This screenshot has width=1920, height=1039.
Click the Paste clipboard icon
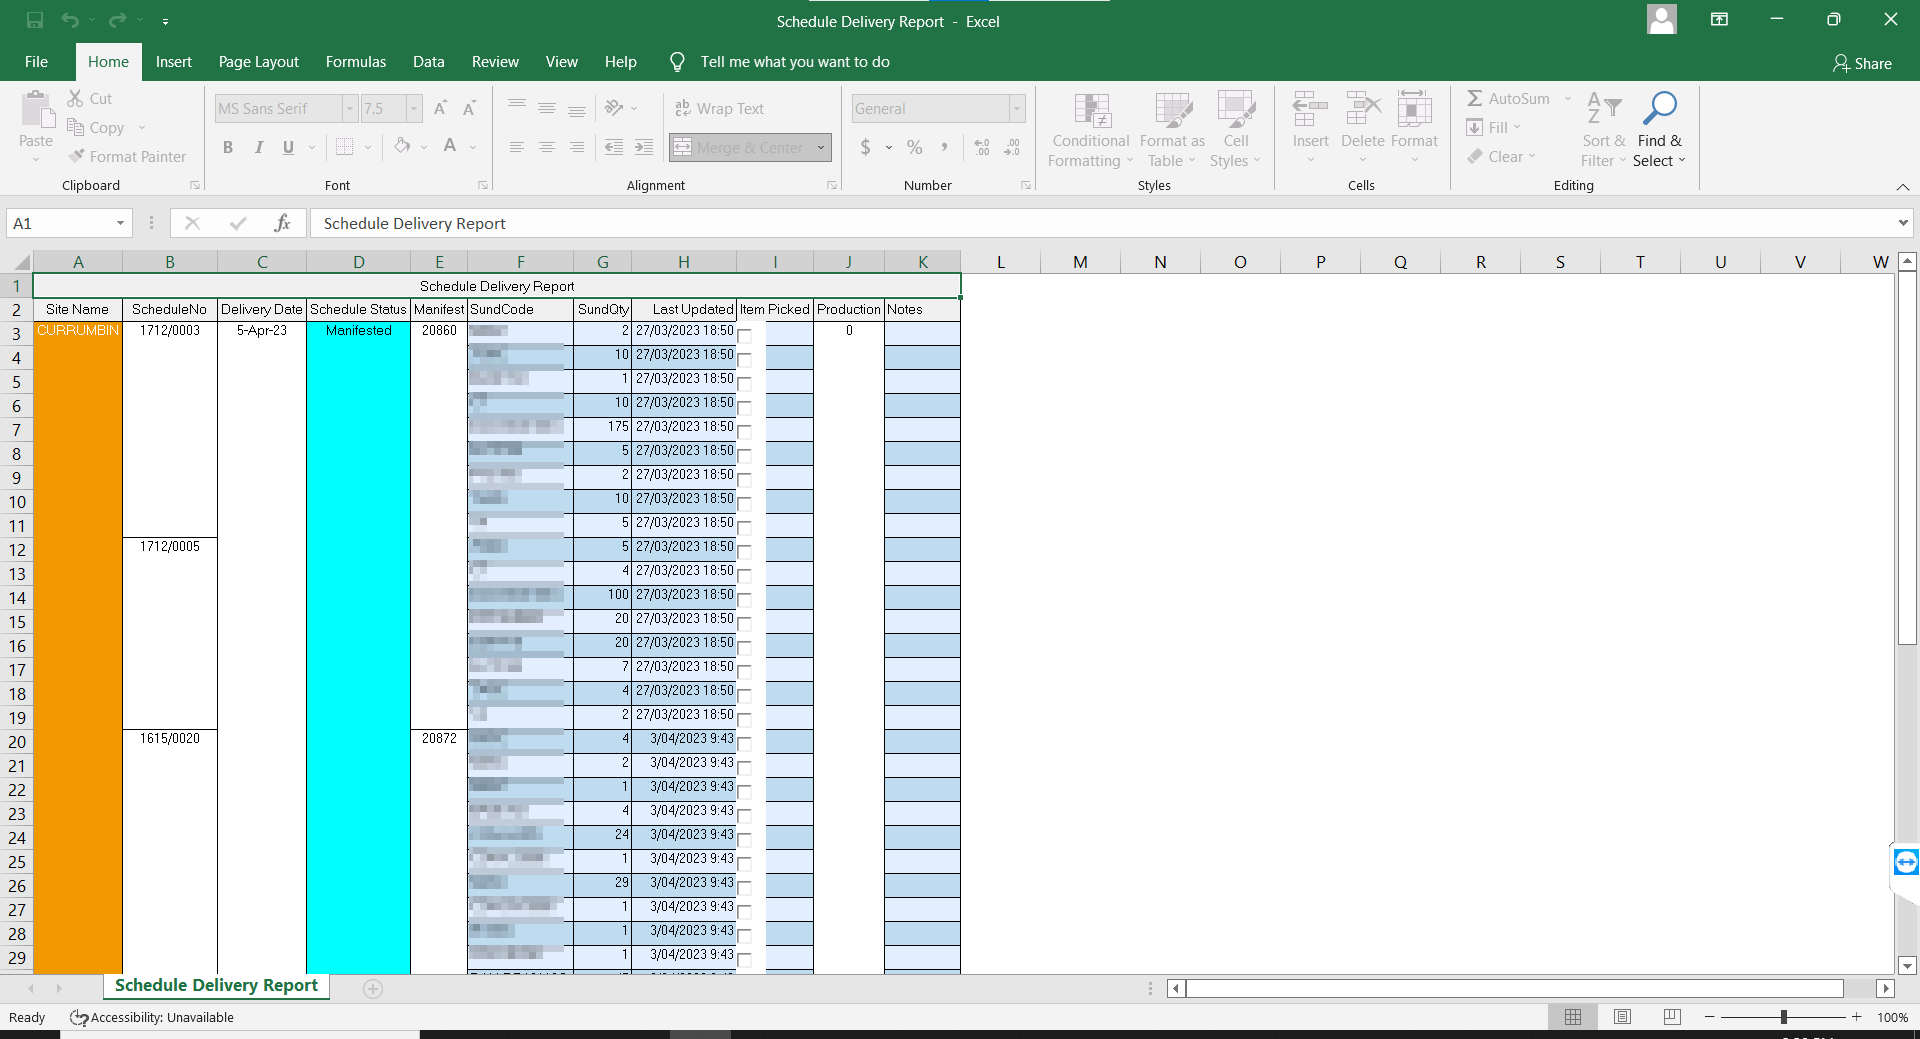36,110
